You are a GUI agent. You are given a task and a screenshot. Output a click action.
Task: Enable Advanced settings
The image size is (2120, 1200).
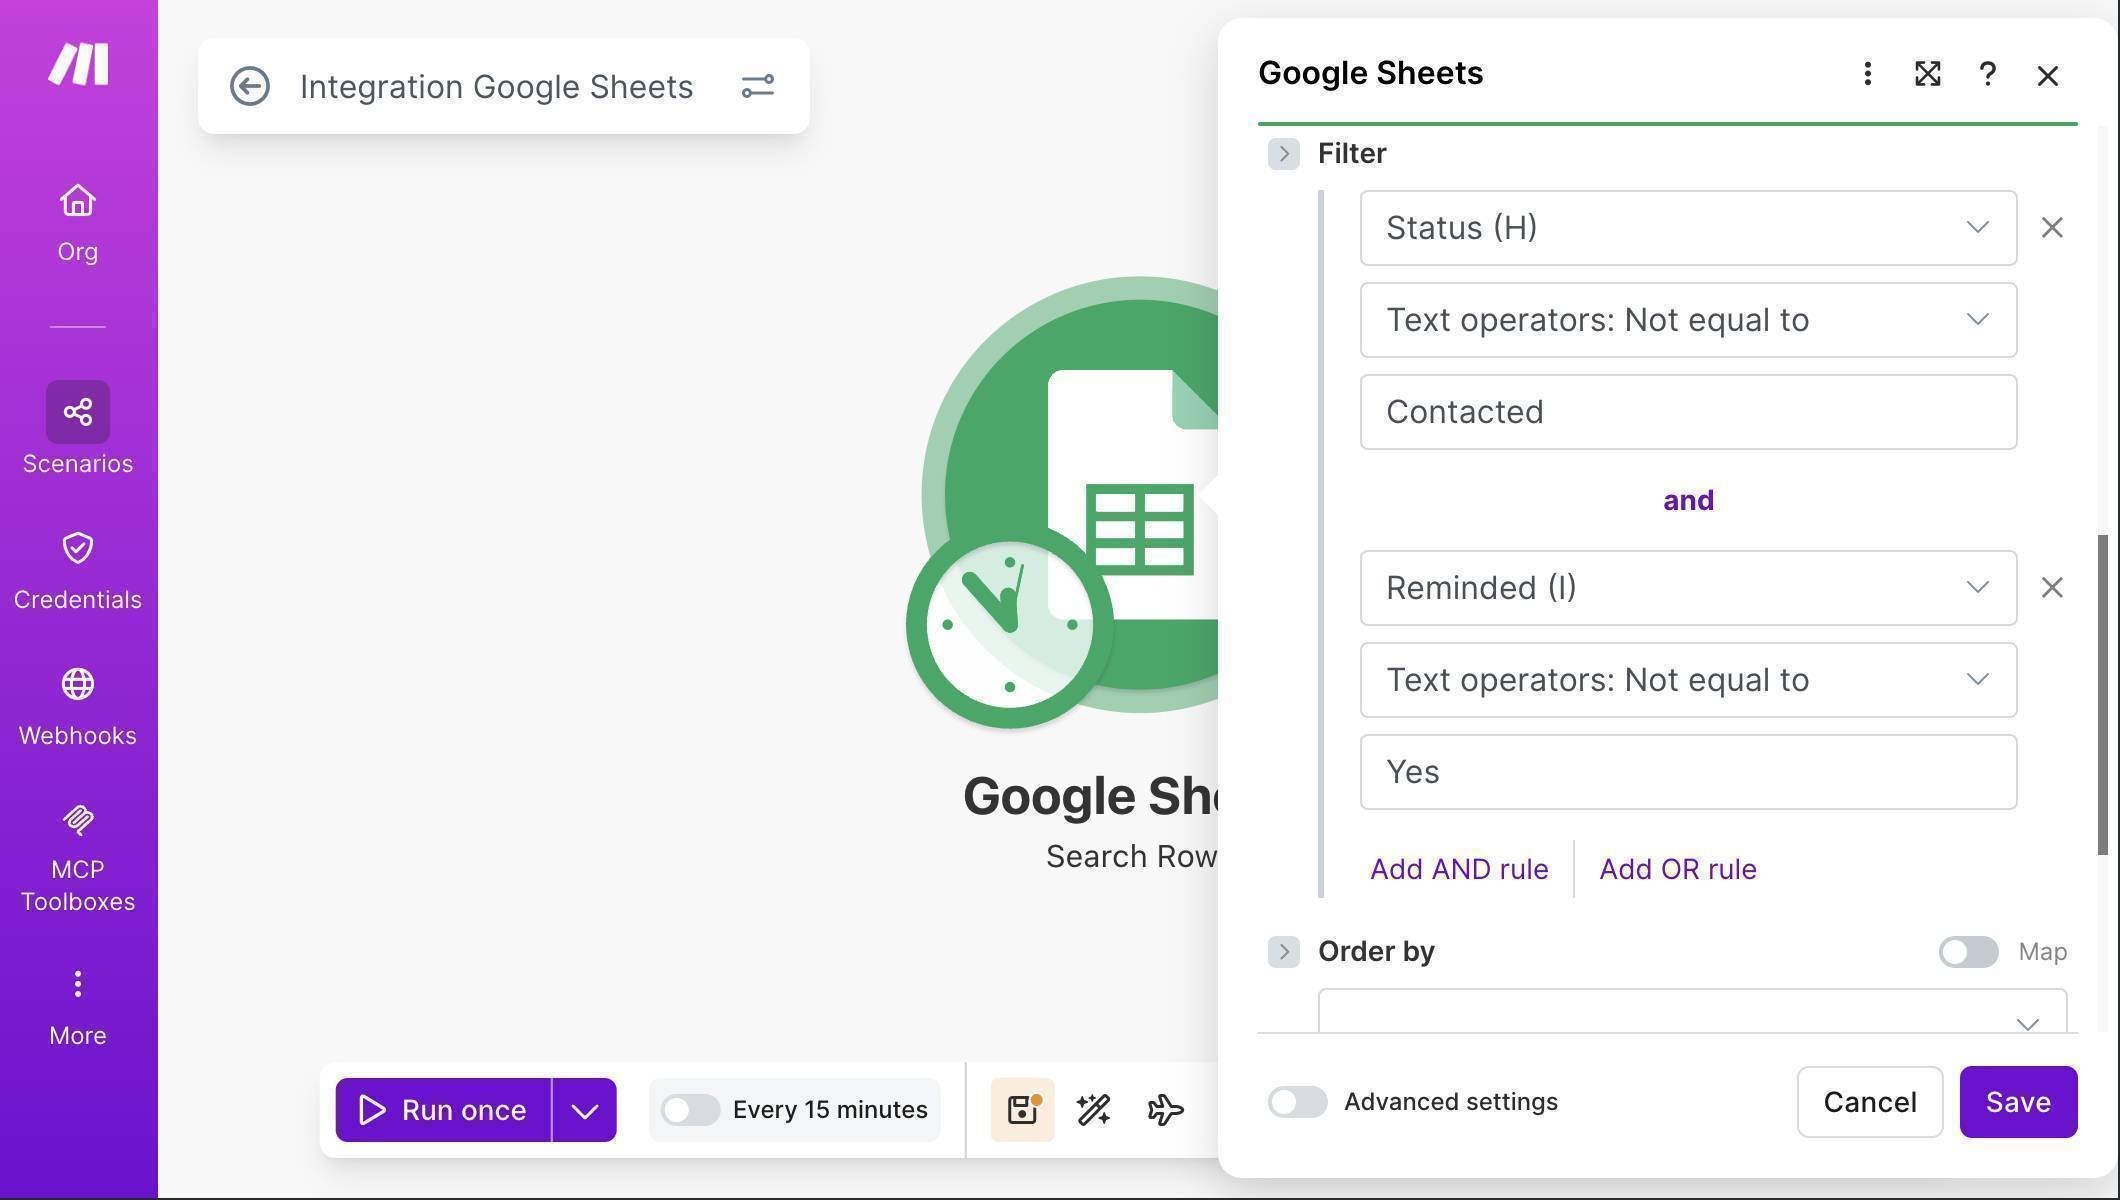[x=1297, y=1102]
